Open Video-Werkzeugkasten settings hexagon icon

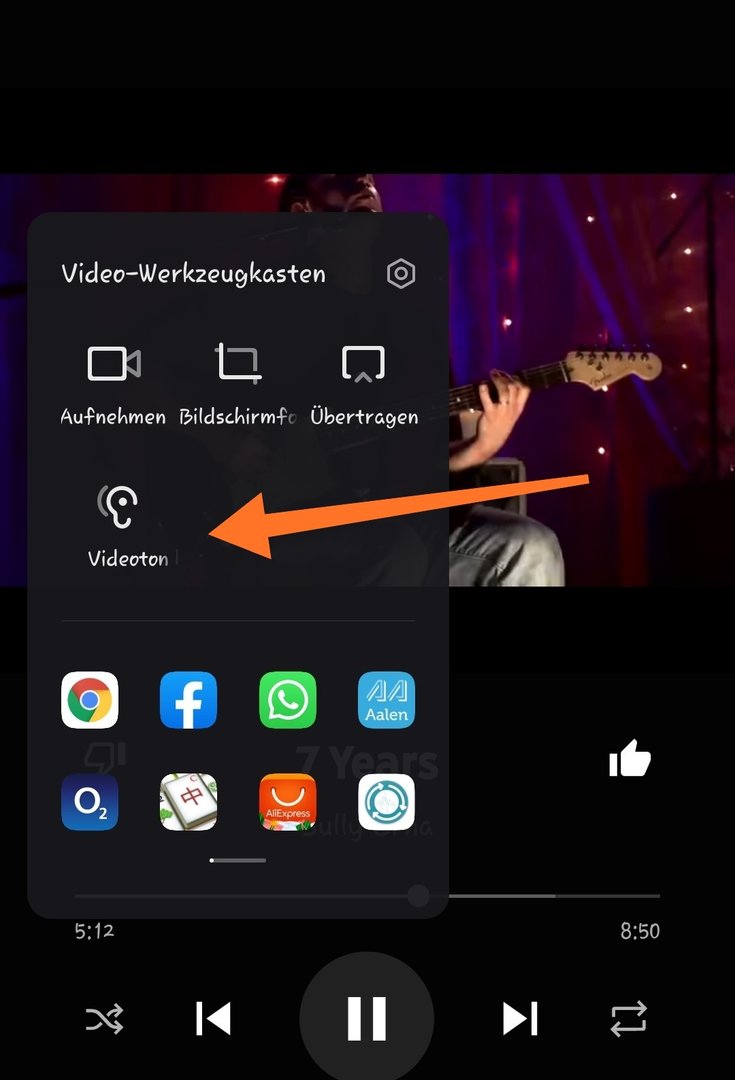pos(401,273)
